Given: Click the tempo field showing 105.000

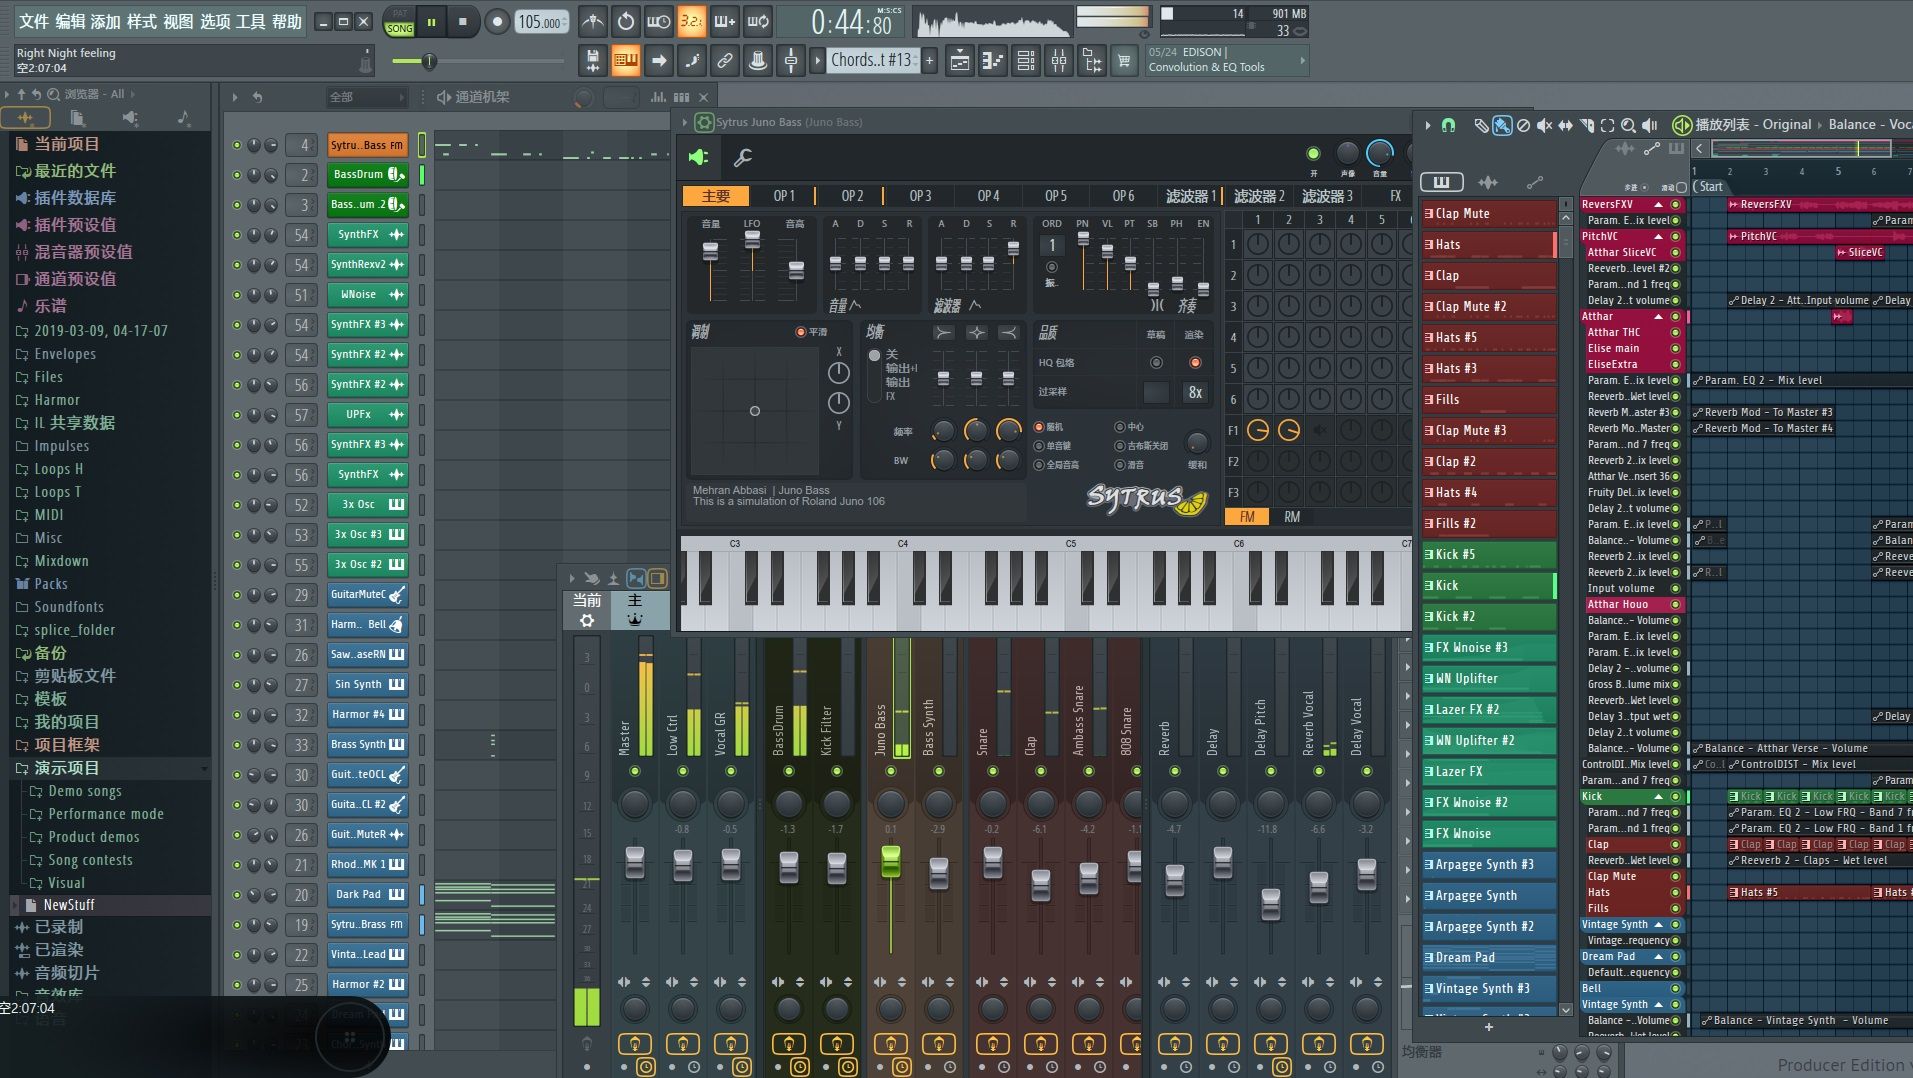Looking at the screenshot, I should click(x=540, y=22).
